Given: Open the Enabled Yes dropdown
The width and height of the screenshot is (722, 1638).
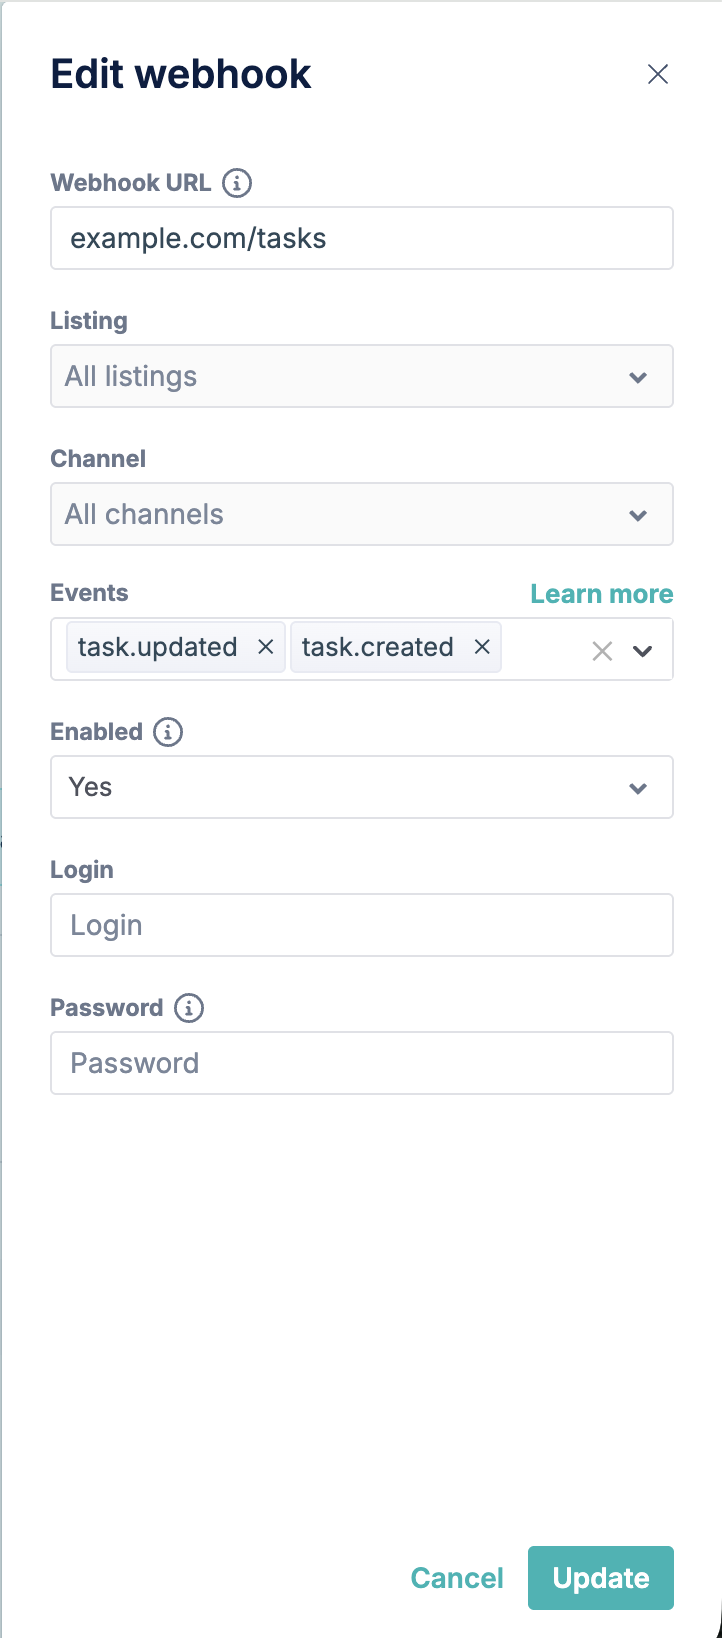Looking at the screenshot, I should click(362, 787).
